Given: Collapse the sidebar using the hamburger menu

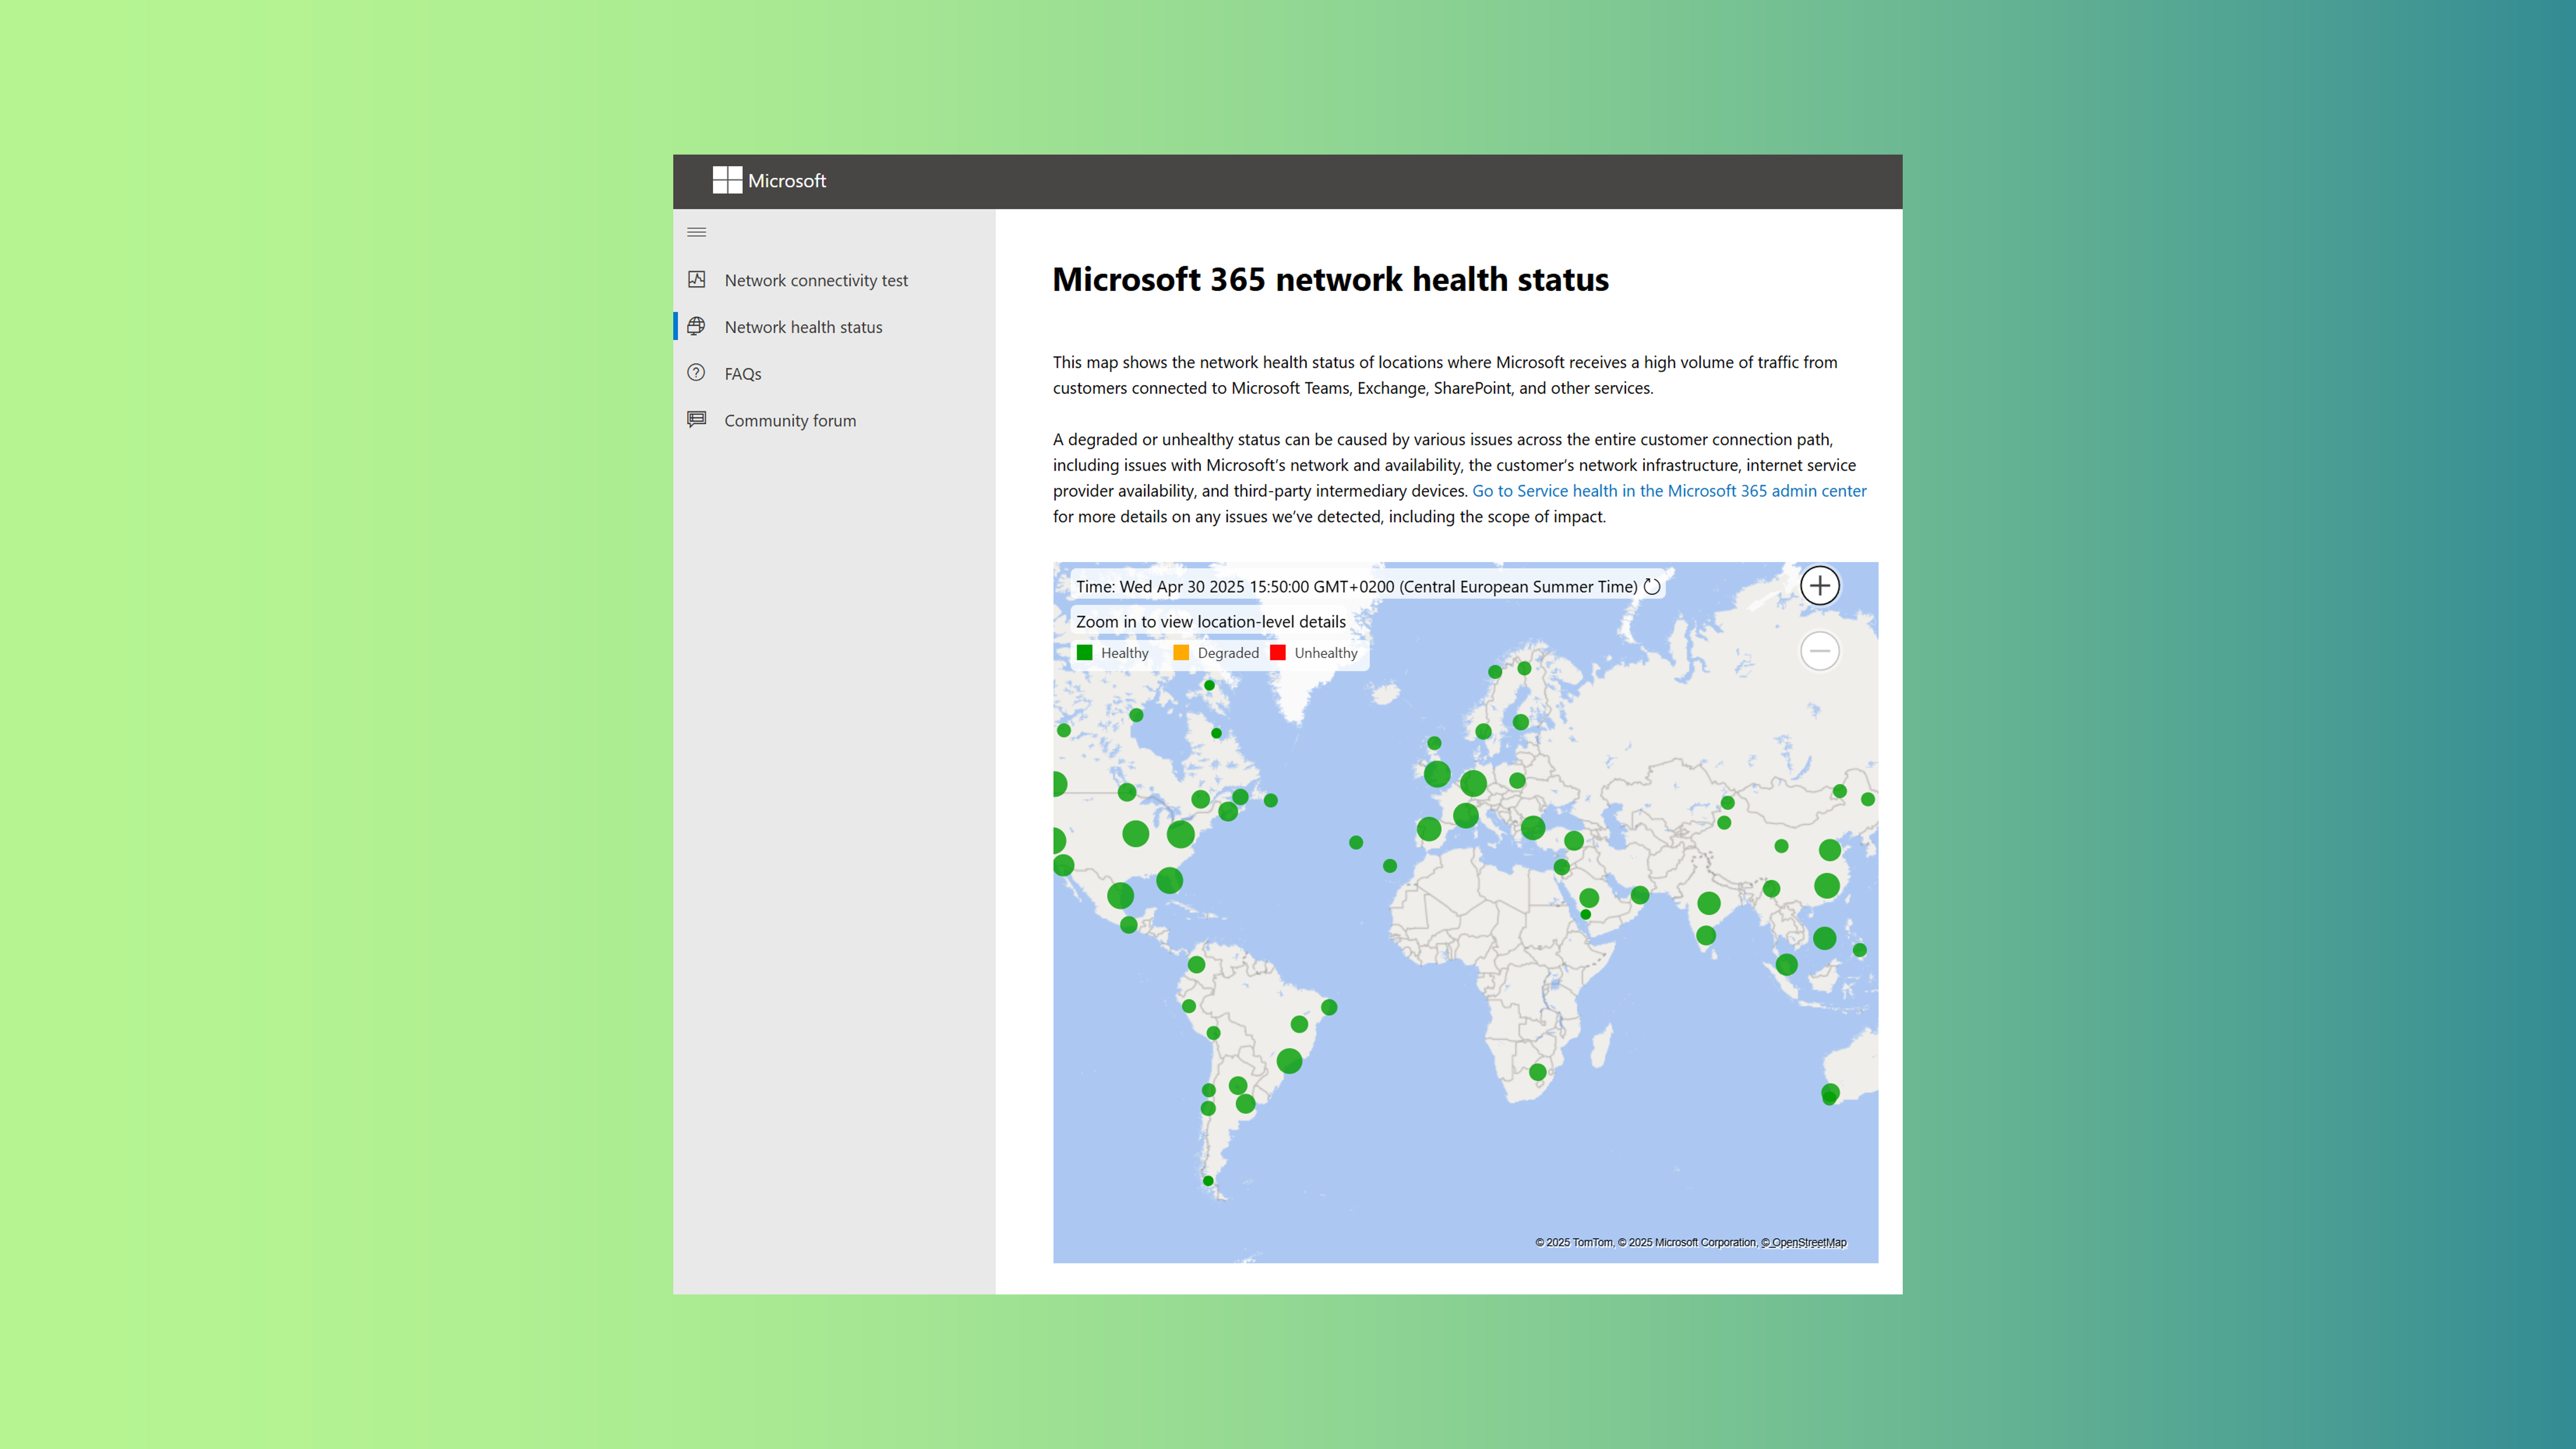Looking at the screenshot, I should tap(697, 232).
